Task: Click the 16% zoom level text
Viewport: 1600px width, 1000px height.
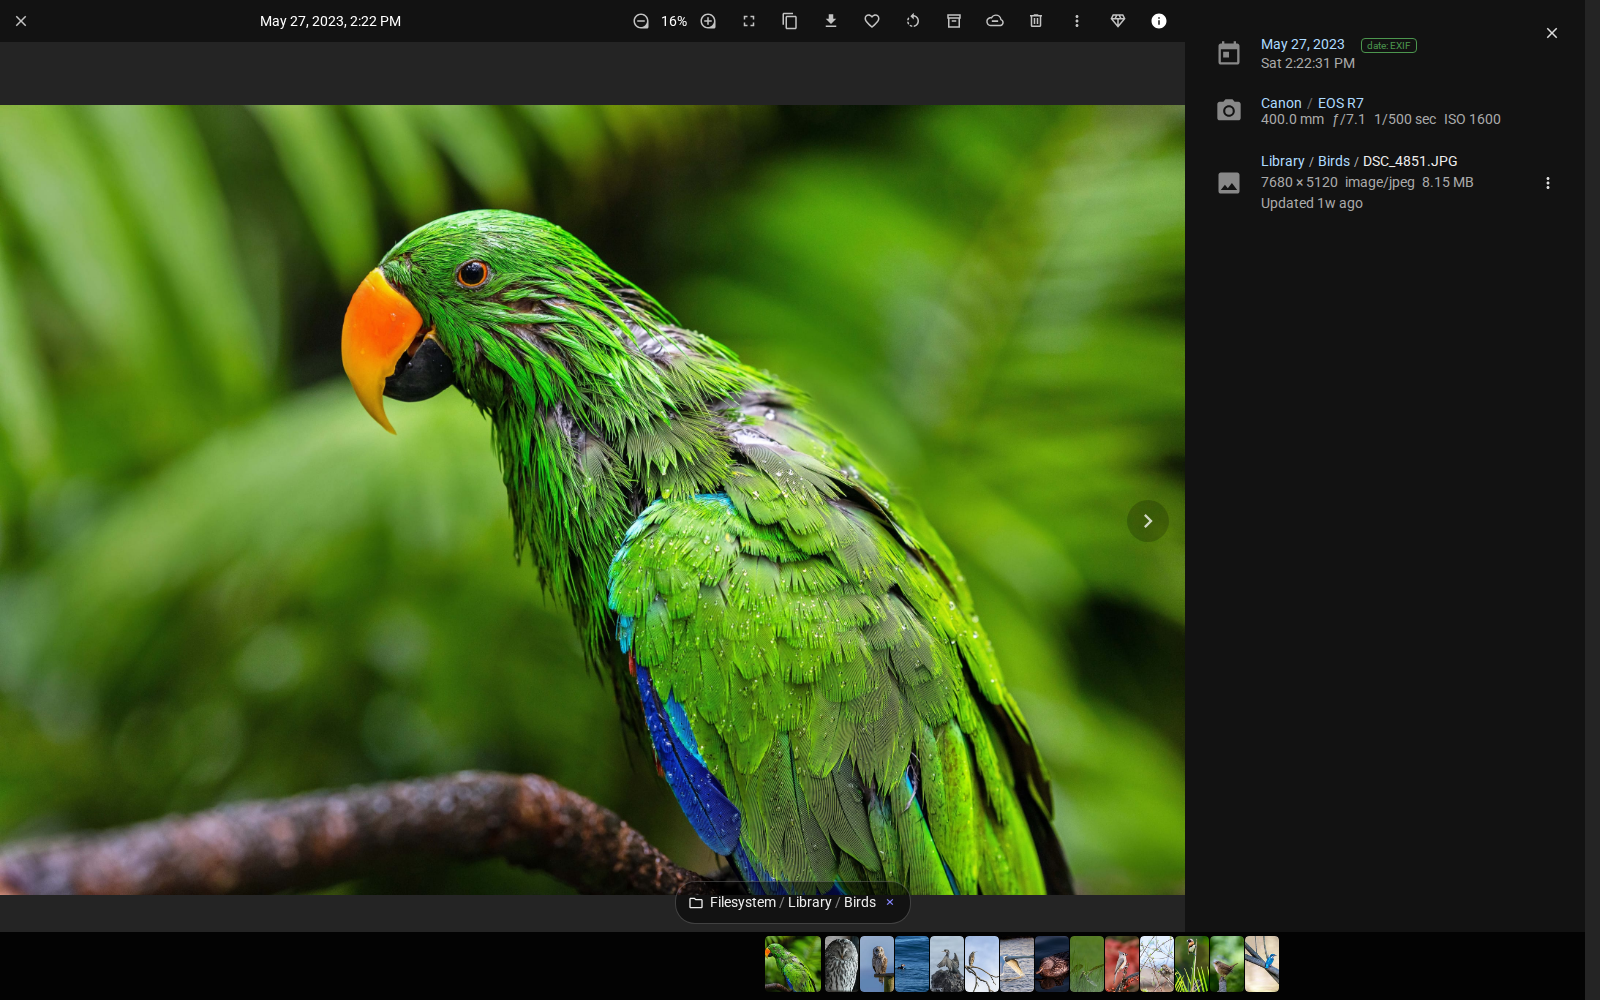Action: (x=674, y=21)
